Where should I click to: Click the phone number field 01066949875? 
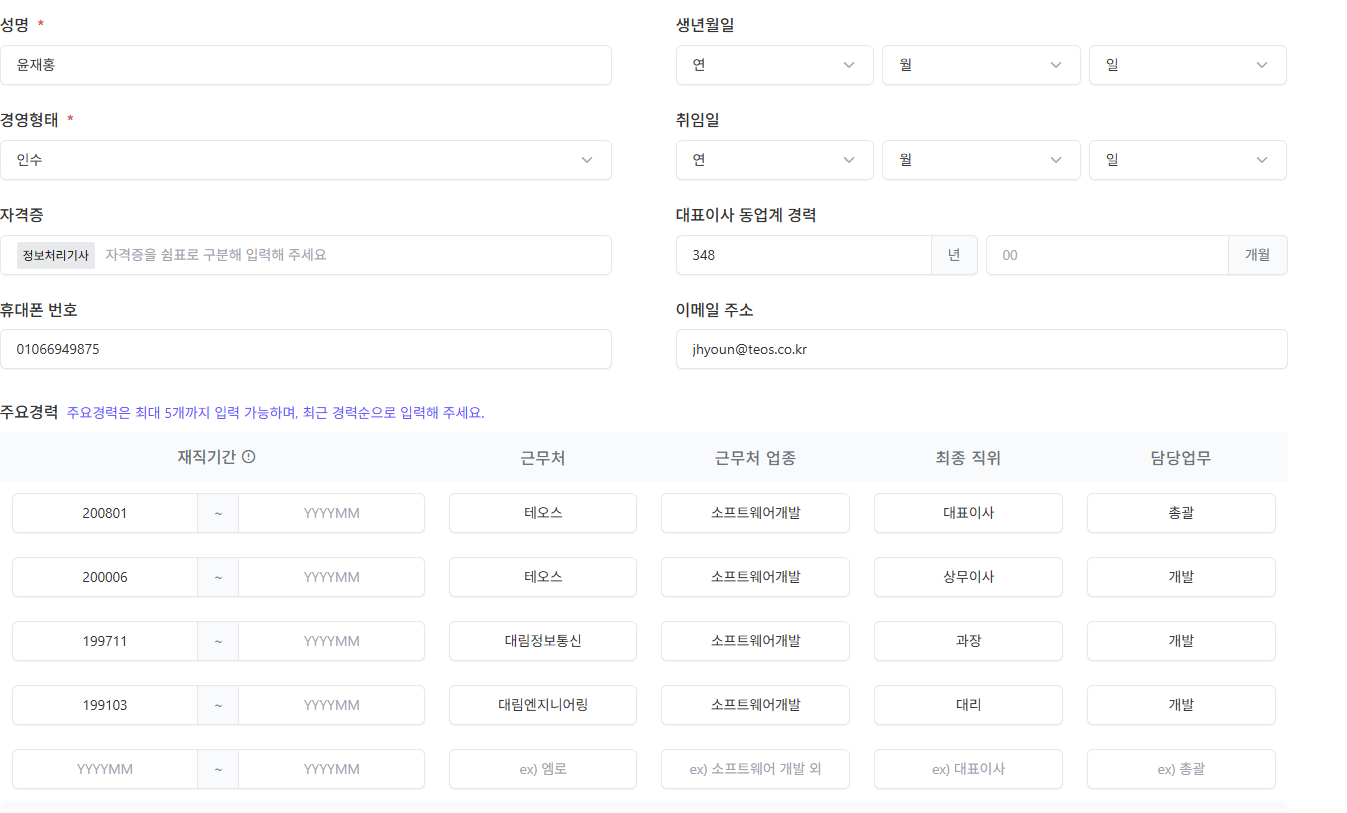306,349
